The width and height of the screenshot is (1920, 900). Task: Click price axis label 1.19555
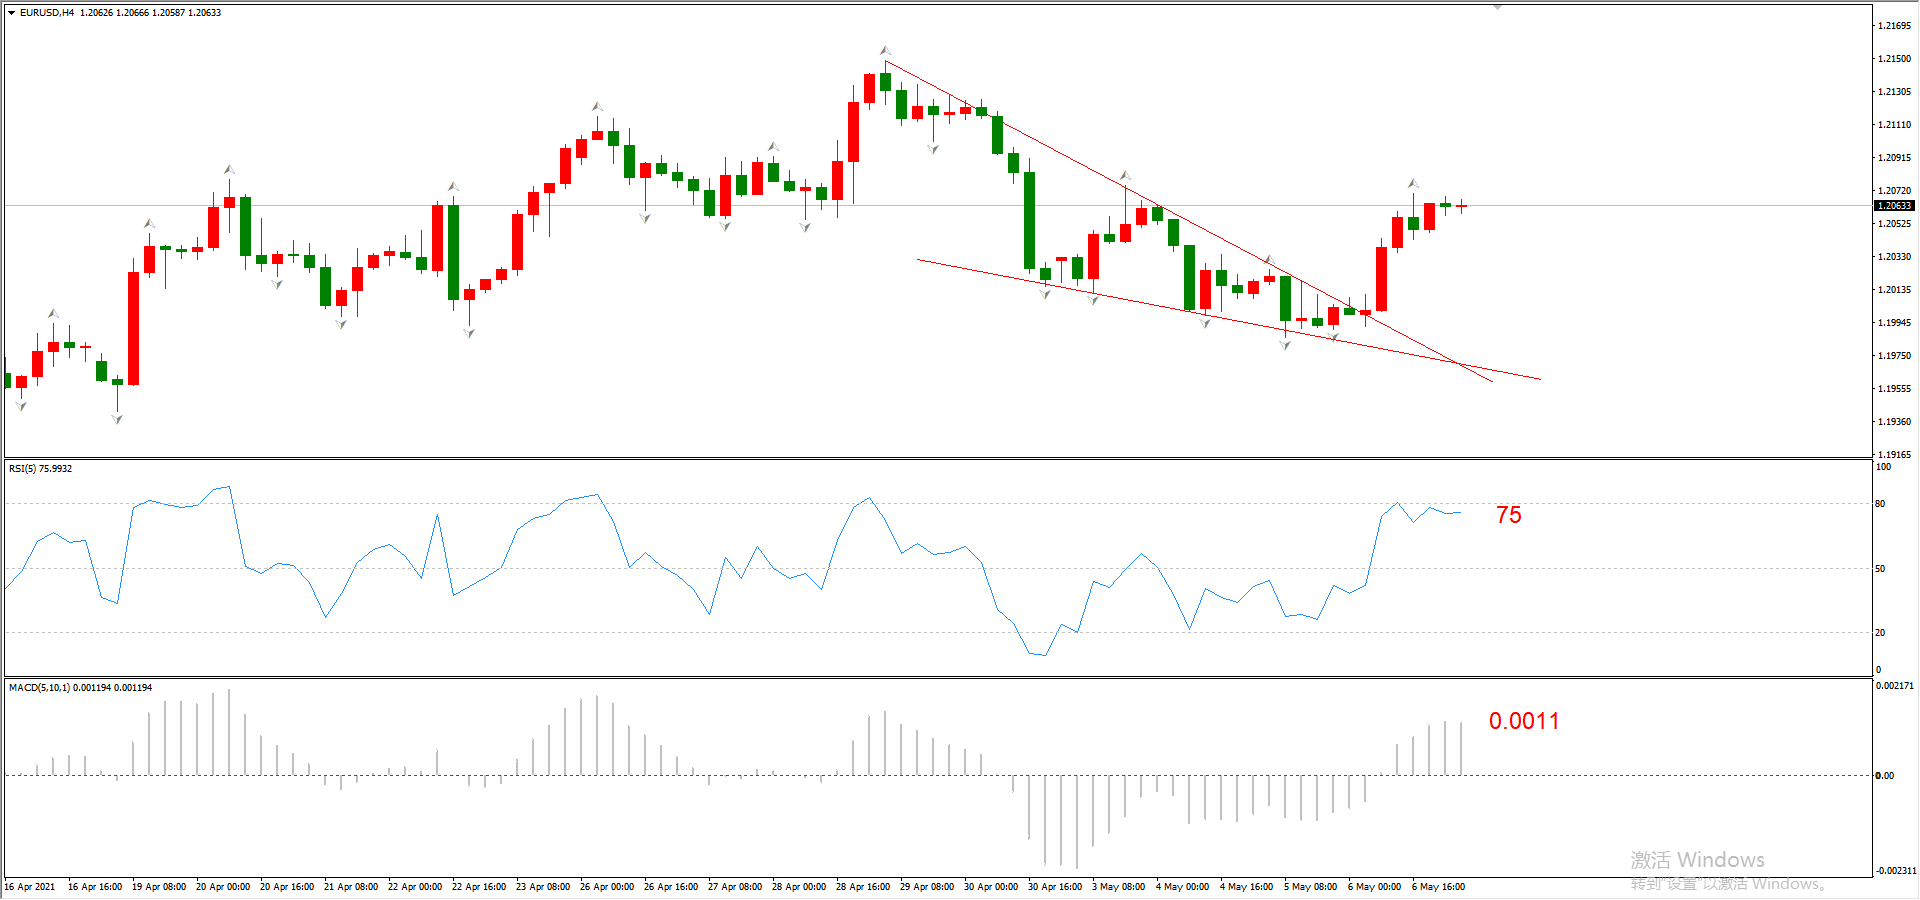pyautogui.click(x=1894, y=389)
